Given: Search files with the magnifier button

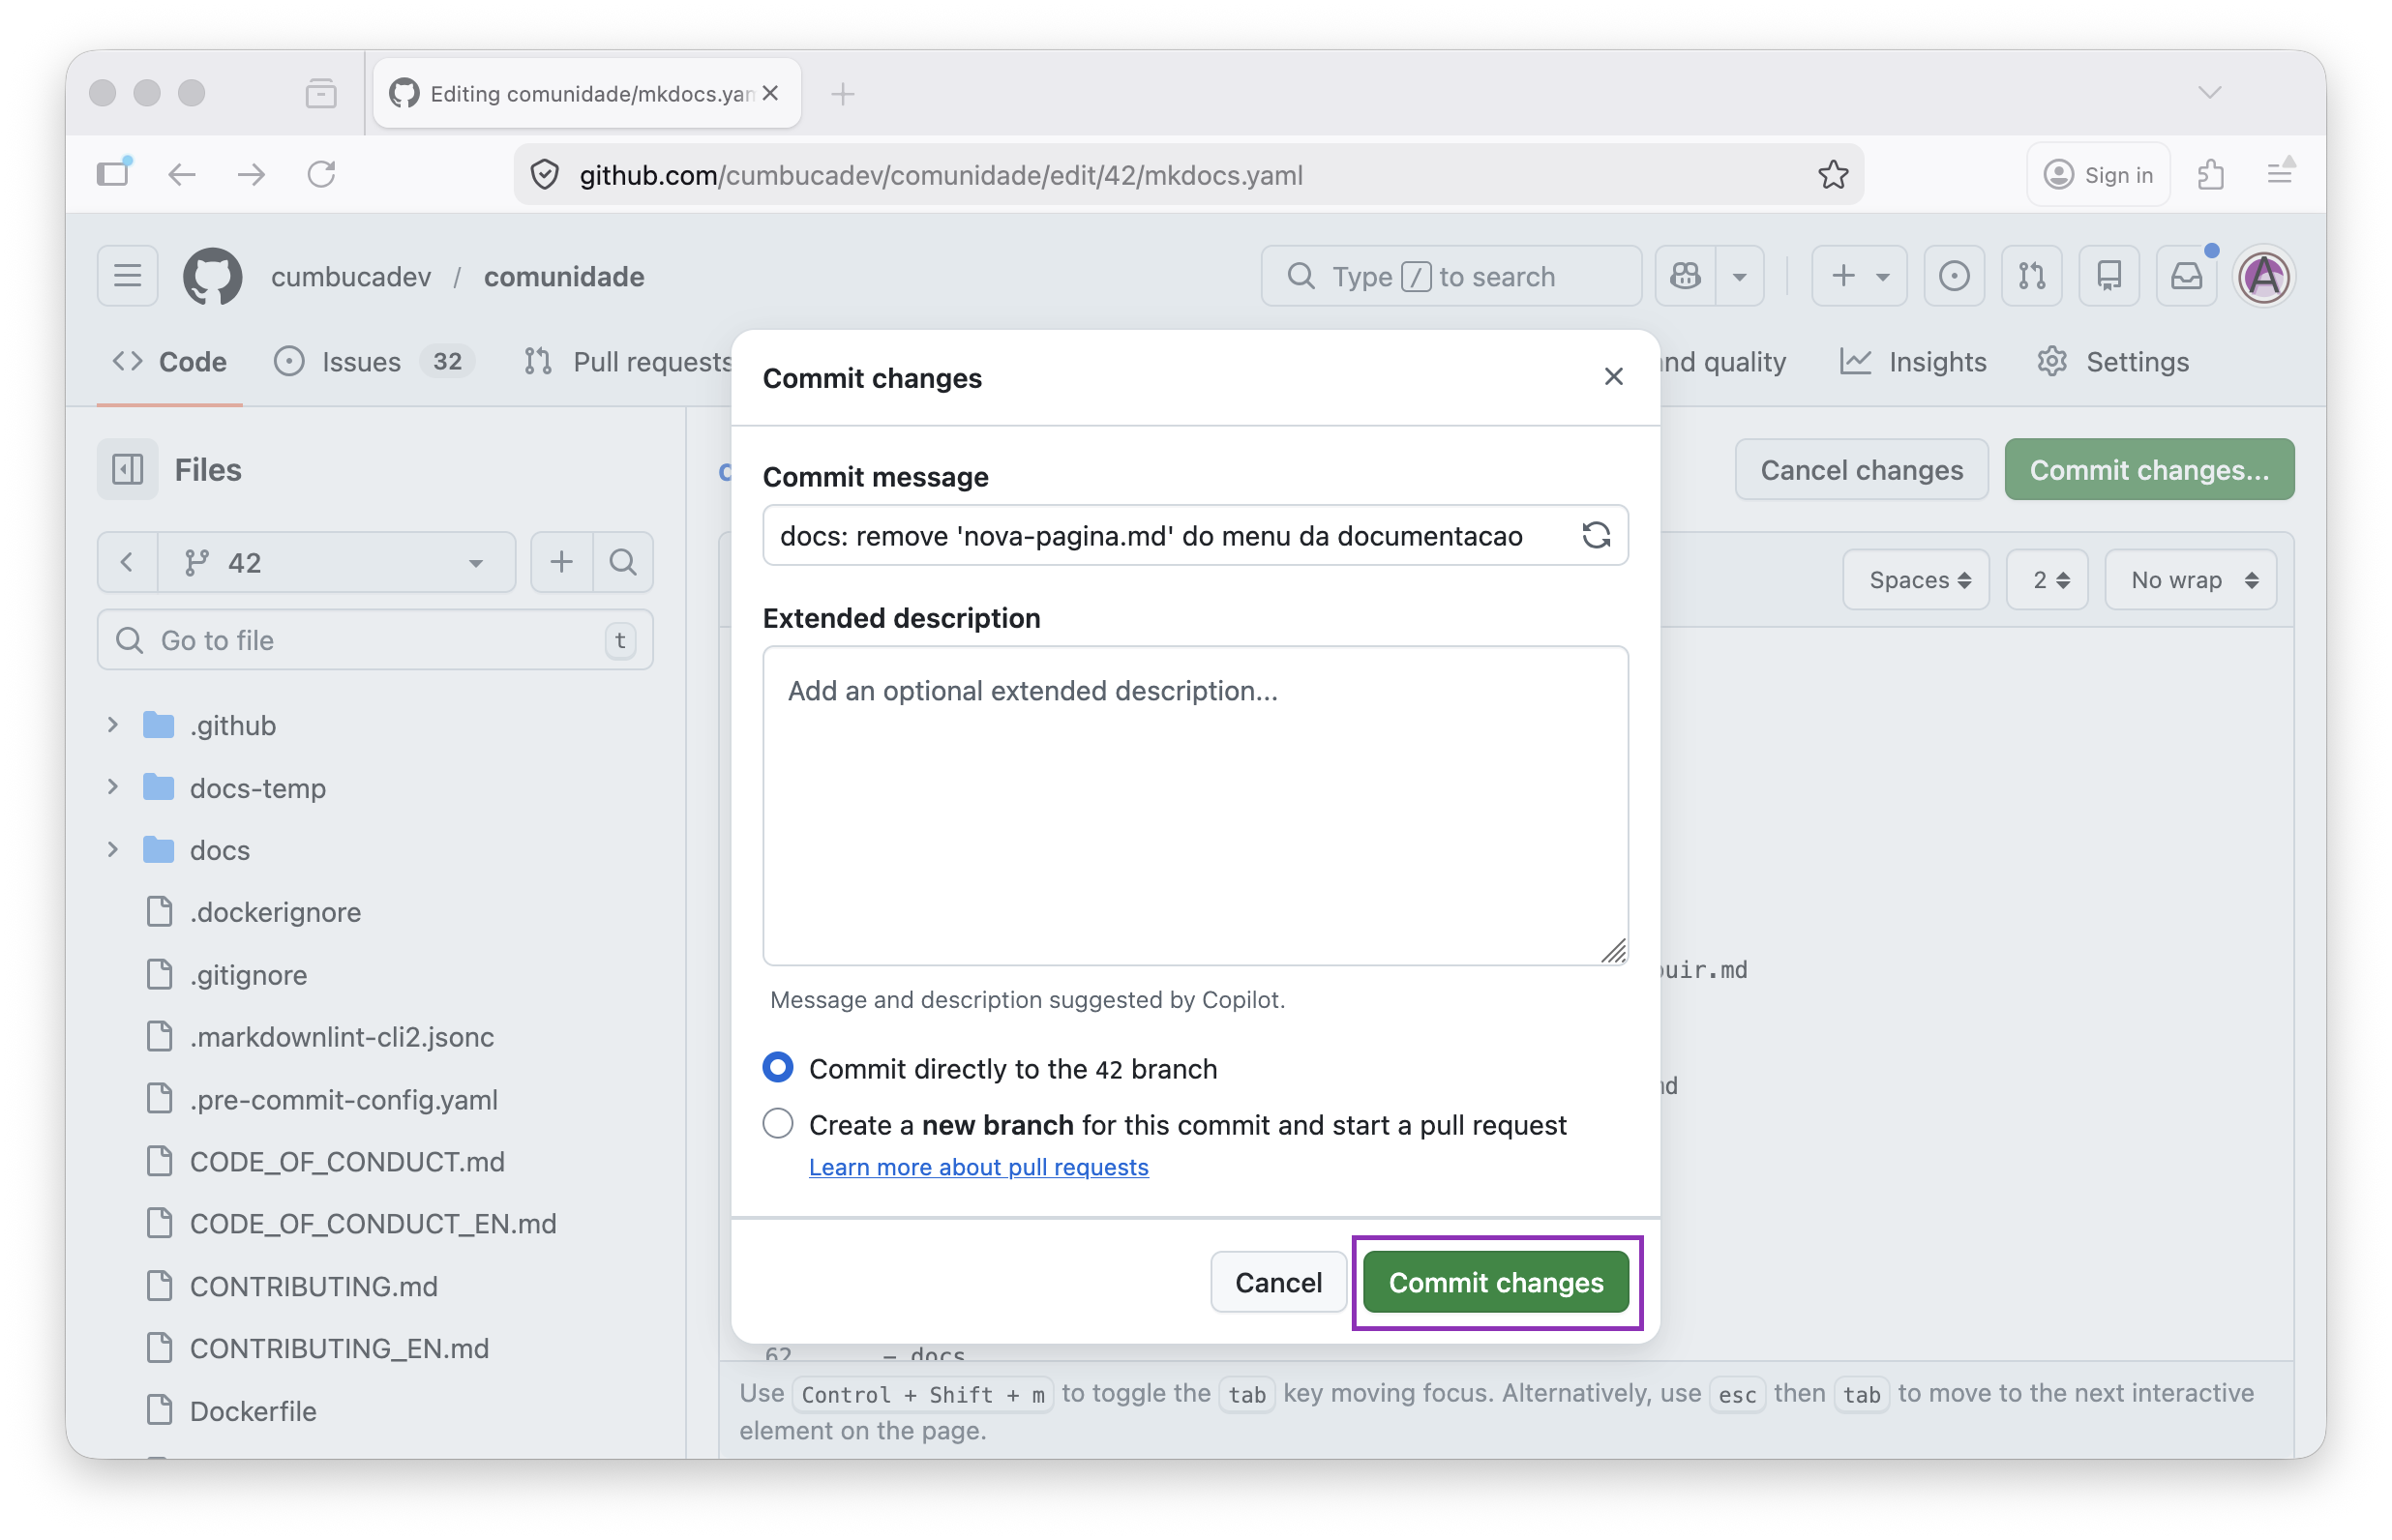Looking at the screenshot, I should [x=623, y=562].
